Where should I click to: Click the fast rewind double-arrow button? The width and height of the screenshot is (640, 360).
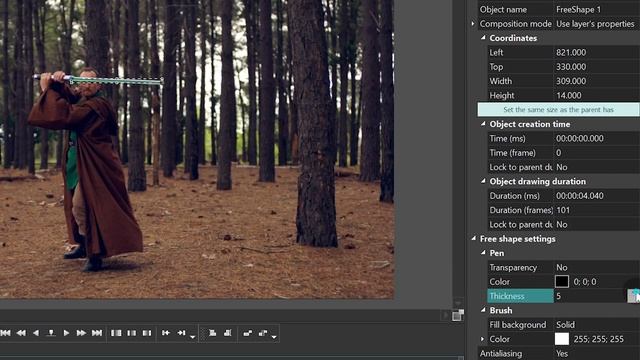[x=21, y=333]
